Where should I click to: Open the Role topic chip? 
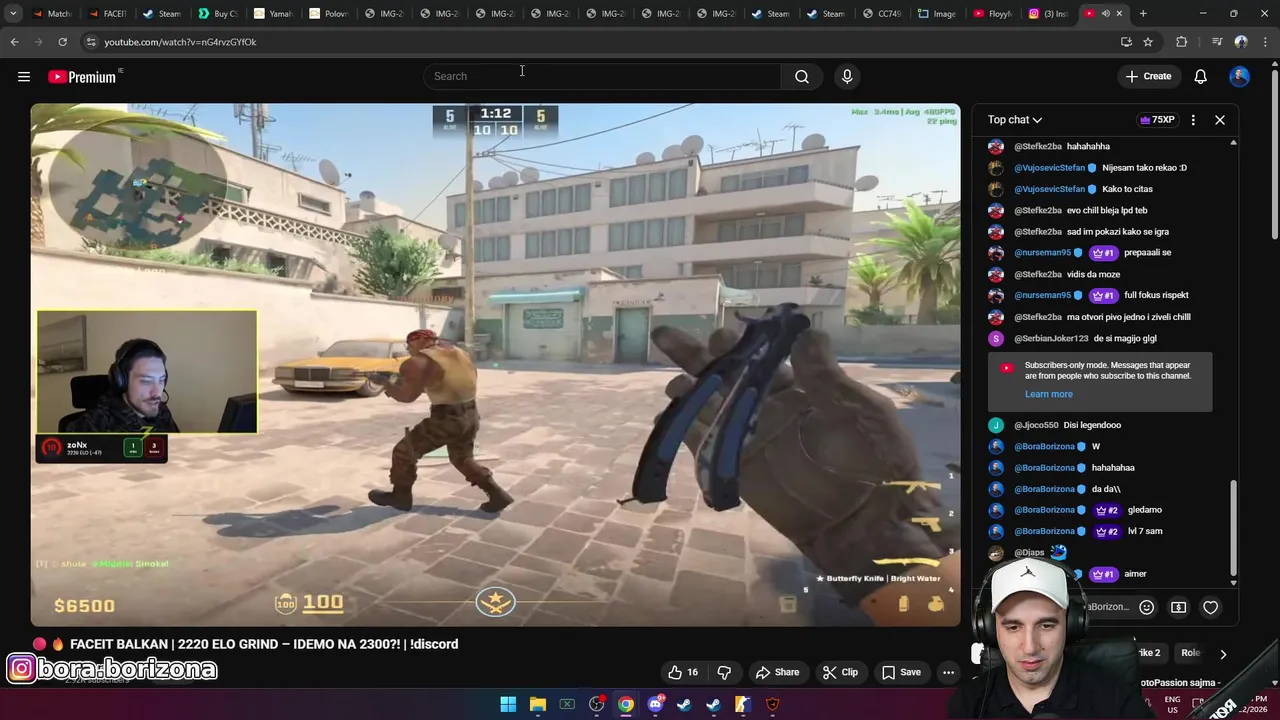coord(1190,653)
